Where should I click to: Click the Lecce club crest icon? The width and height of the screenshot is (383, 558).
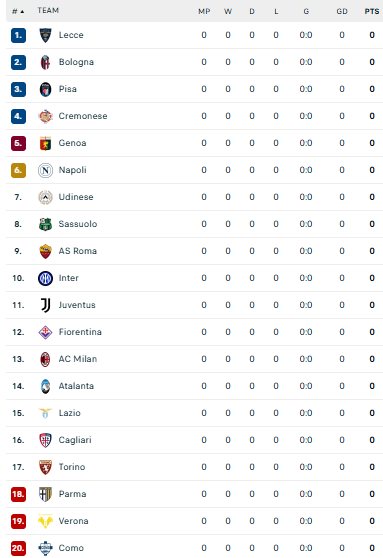pyautogui.click(x=45, y=35)
